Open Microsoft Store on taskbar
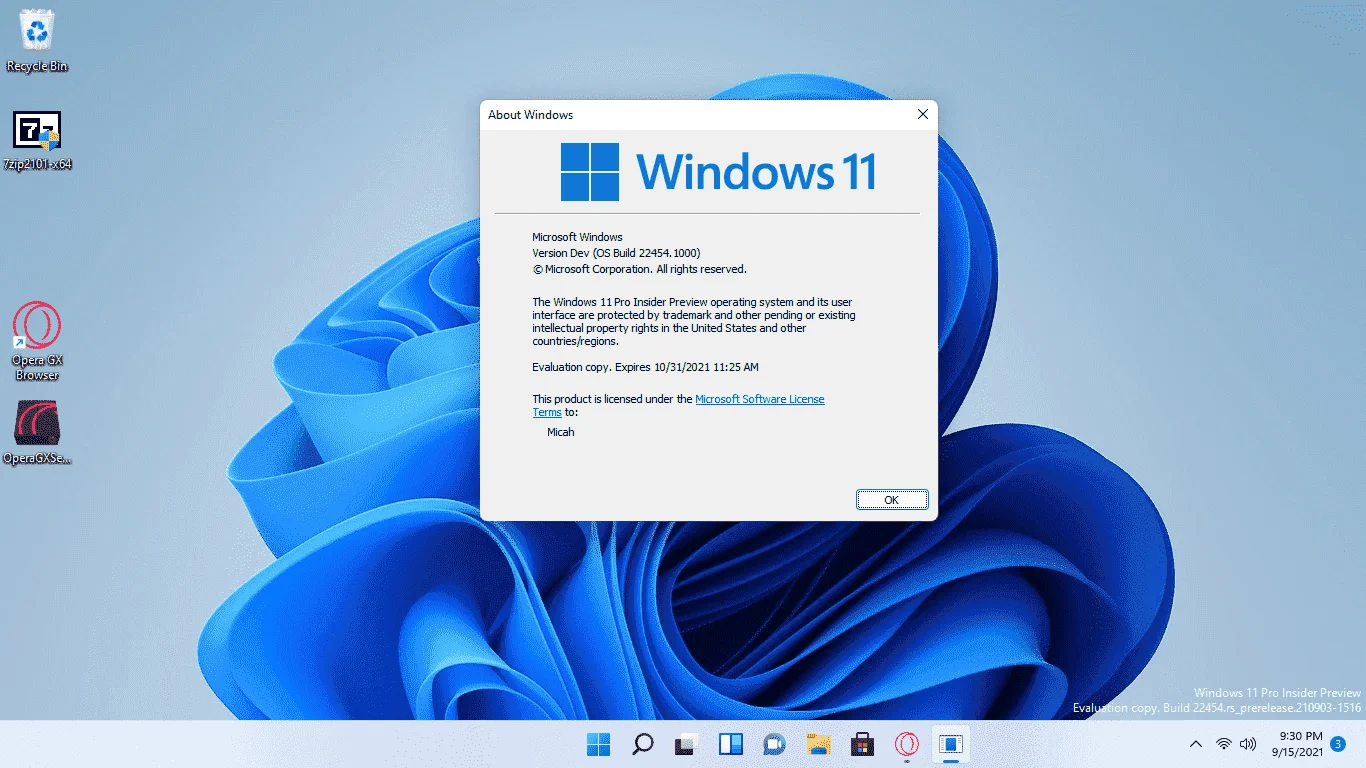 point(862,744)
